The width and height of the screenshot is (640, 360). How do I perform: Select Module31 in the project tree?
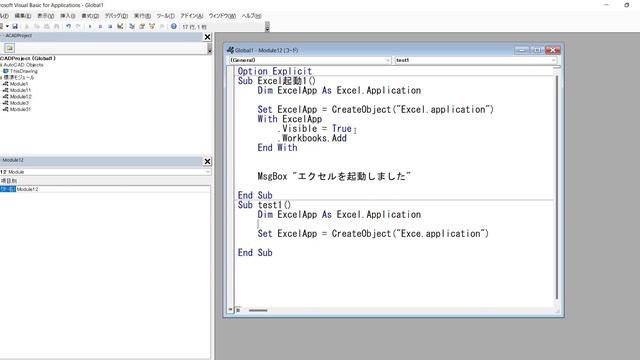pyautogui.click(x=20, y=109)
